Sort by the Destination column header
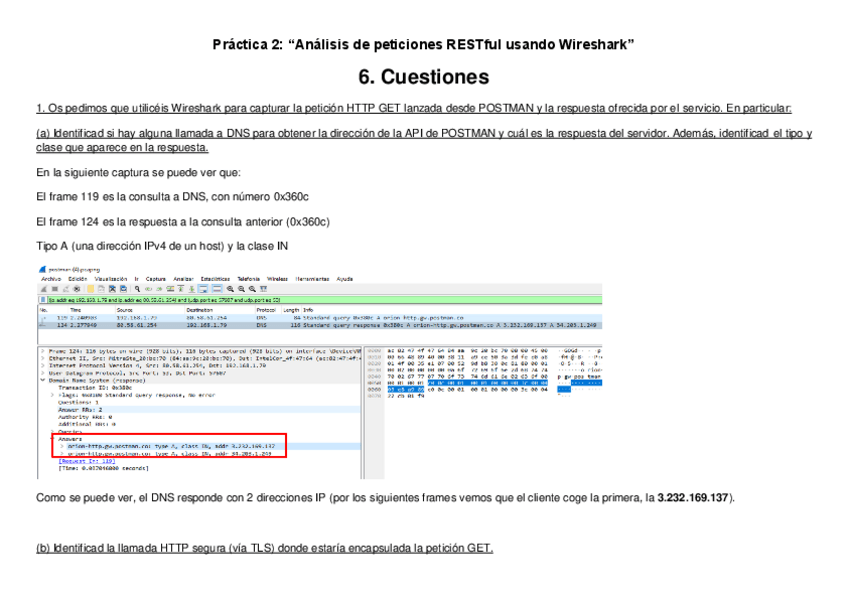 (200, 310)
